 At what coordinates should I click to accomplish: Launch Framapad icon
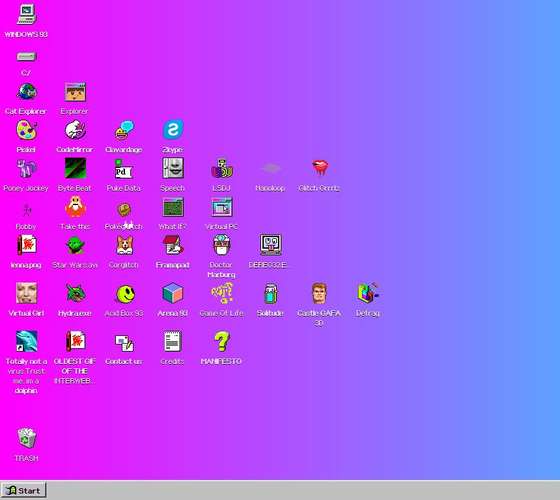pyautogui.click(x=173, y=245)
